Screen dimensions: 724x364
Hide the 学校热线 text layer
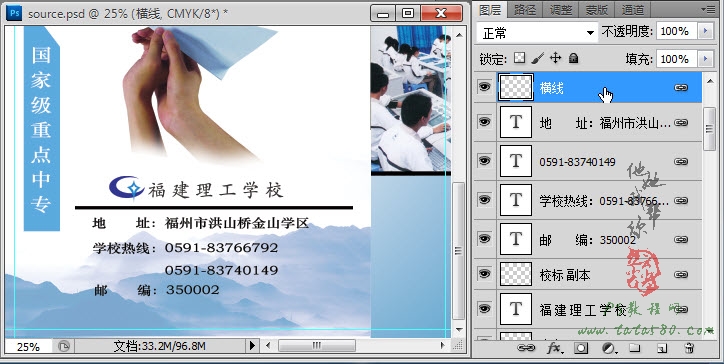[484, 200]
